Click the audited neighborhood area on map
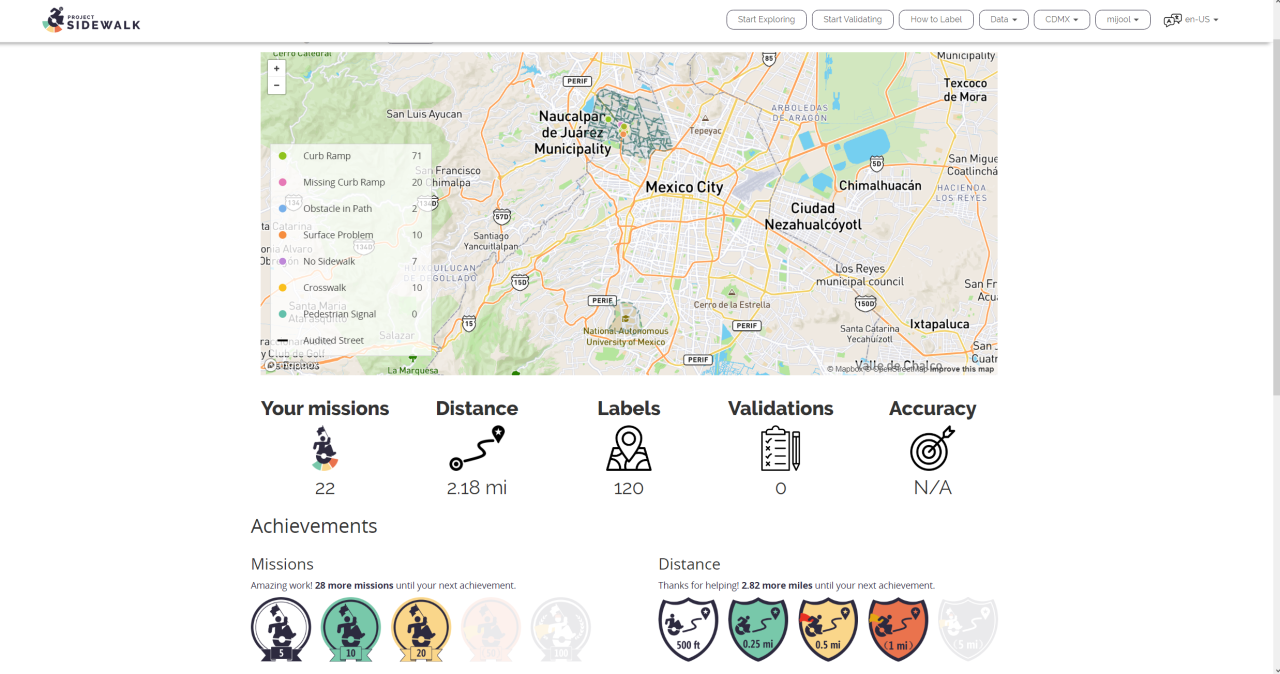This screenshot has height=674, width=1280. pyautogui.click(x=628, y=124)
